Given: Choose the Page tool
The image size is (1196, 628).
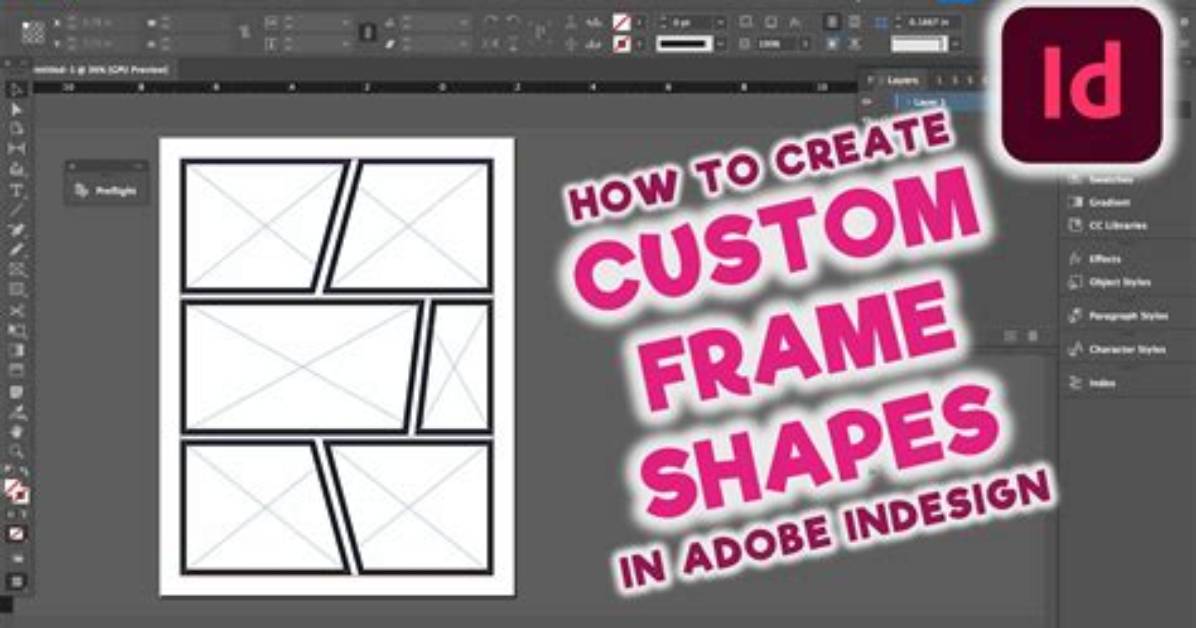Looking at the screenshot, I should tap(16, 129).
